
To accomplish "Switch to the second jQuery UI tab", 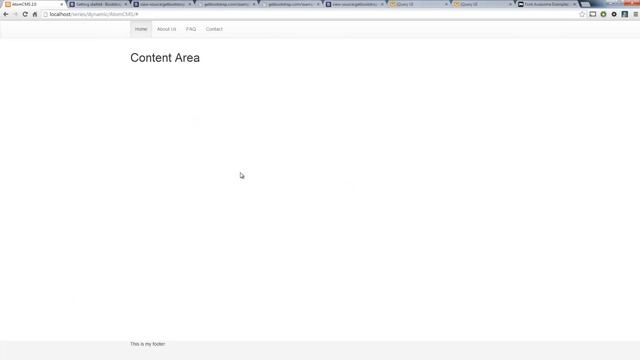I will point(482,4).
